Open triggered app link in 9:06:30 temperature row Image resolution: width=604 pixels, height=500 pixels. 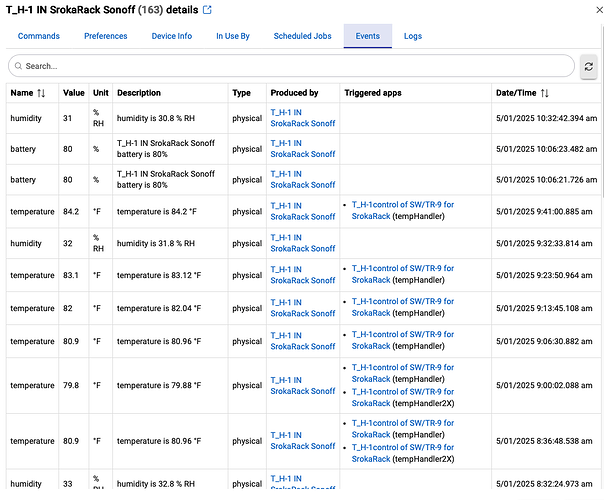403,340
